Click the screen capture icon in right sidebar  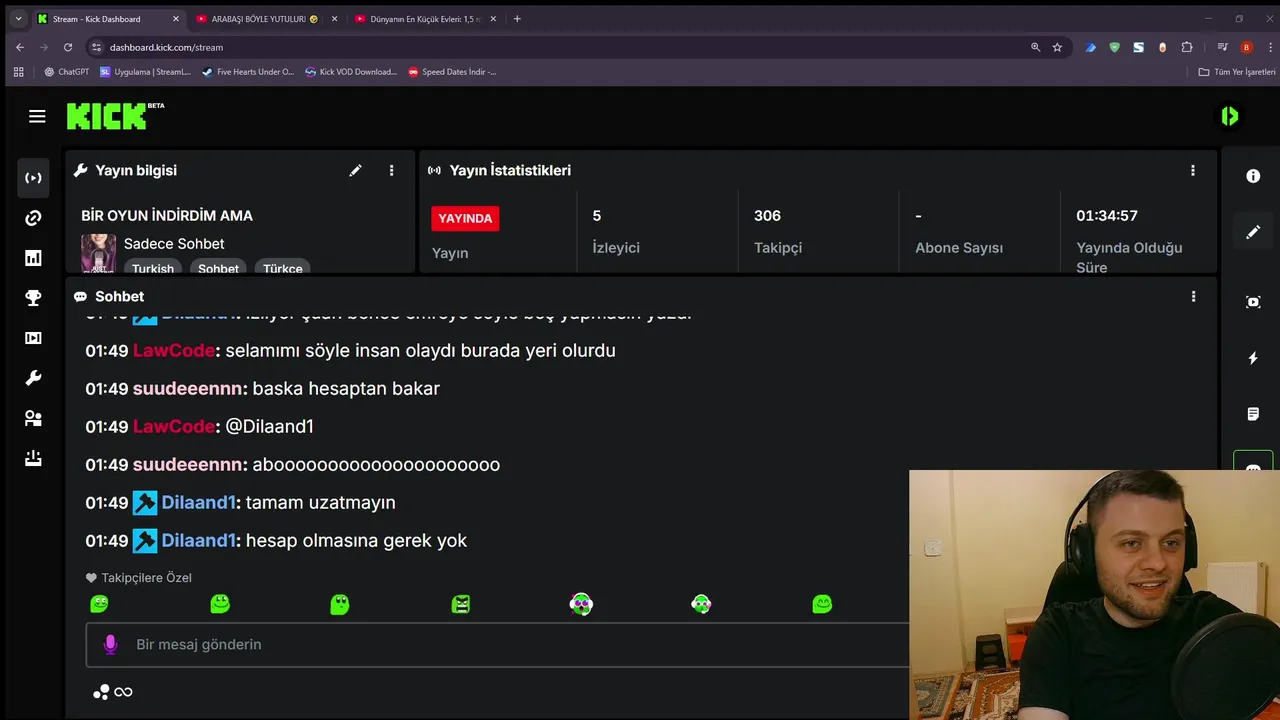tap(1253, 302)
